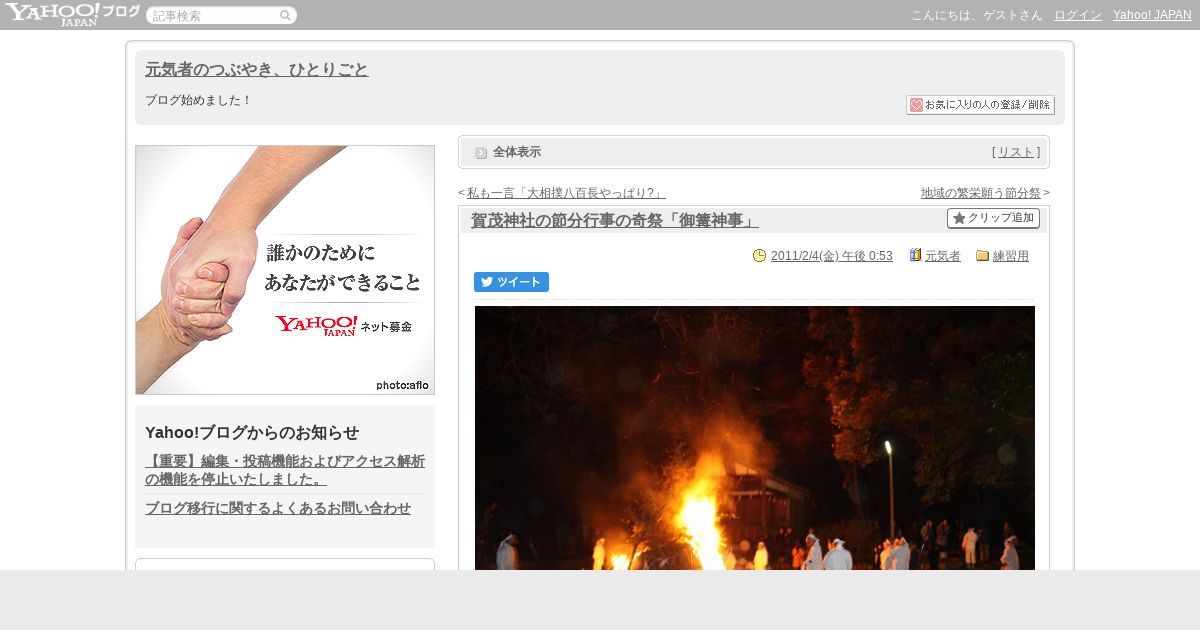Open the bonfire festival photo
This screenshot has height=630, width=1200.
pos(755,438)
